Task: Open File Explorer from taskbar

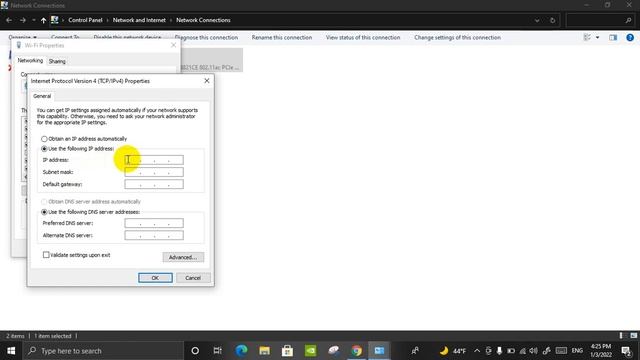Action: click(264, 351)
